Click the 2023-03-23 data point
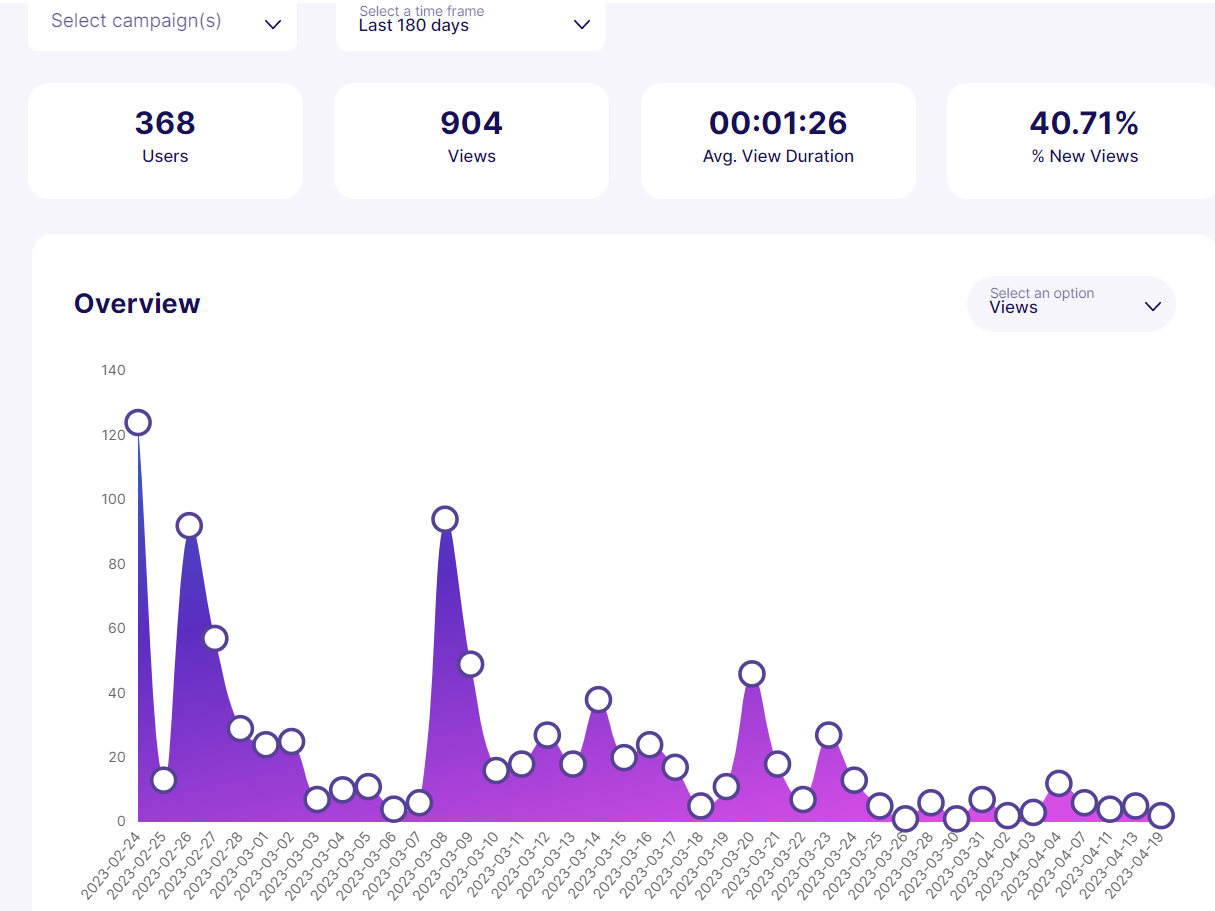 tap(828, 735)
